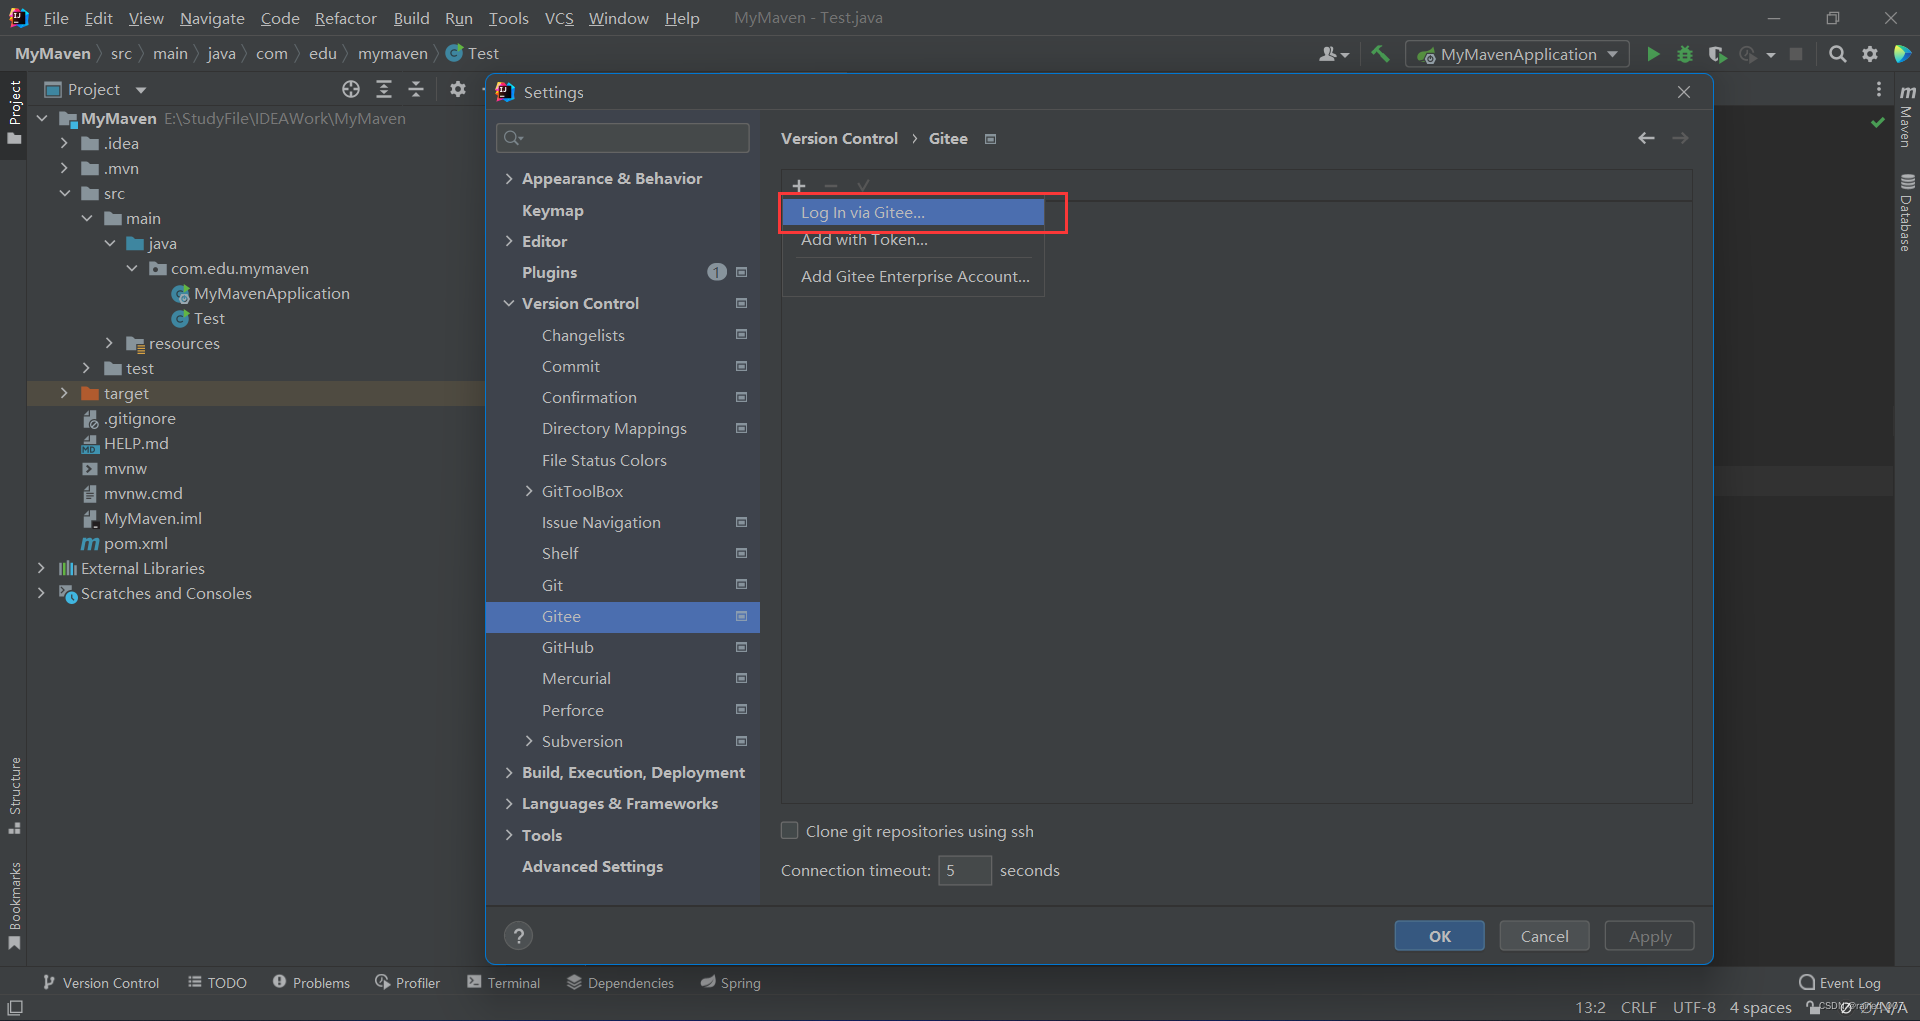Click CRLF line separator in status bar
1920x1021 pixels.
pyautogui.click(x=1638, y=1007)
